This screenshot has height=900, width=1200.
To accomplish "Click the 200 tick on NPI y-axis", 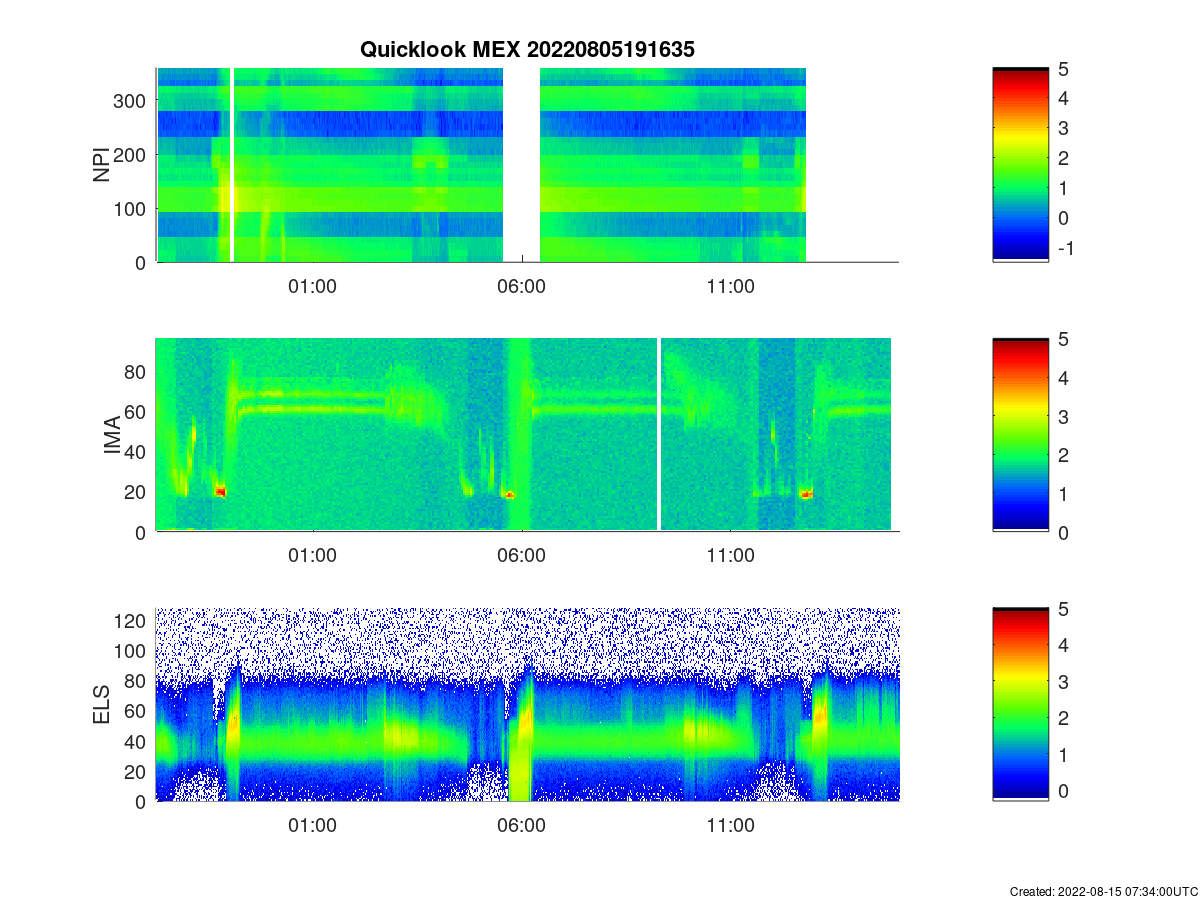I will pos(131,154).
